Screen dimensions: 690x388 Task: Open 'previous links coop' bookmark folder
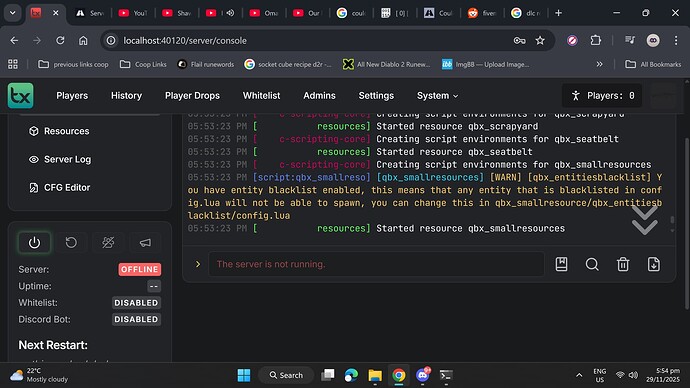(73, 64)
